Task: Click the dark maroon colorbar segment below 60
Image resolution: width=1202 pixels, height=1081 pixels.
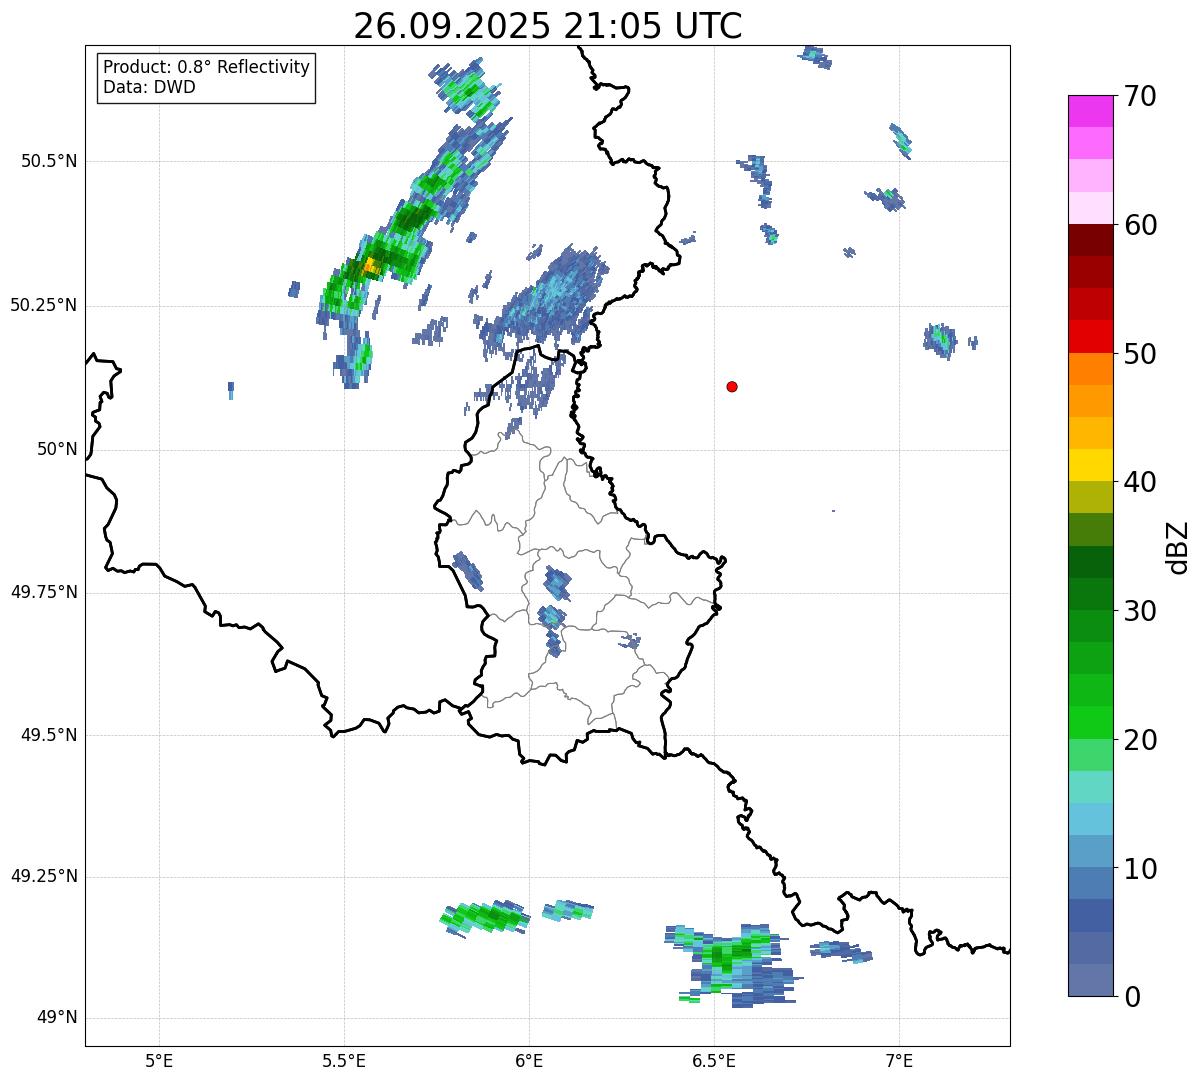Action: 1091,240
